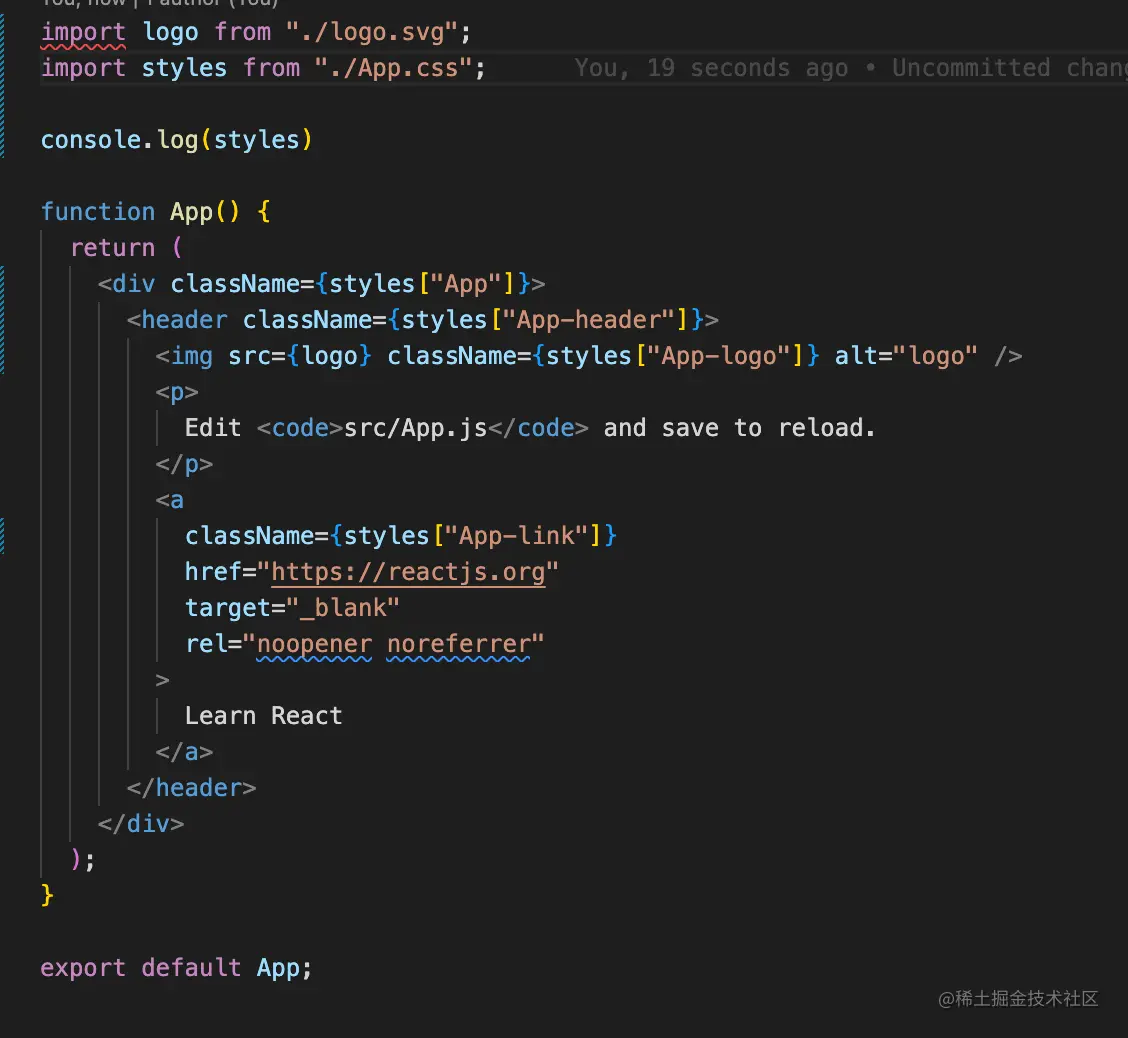Open the https://reactjs.org link
Screen dimensions: 1128x1038
point(408,572)
